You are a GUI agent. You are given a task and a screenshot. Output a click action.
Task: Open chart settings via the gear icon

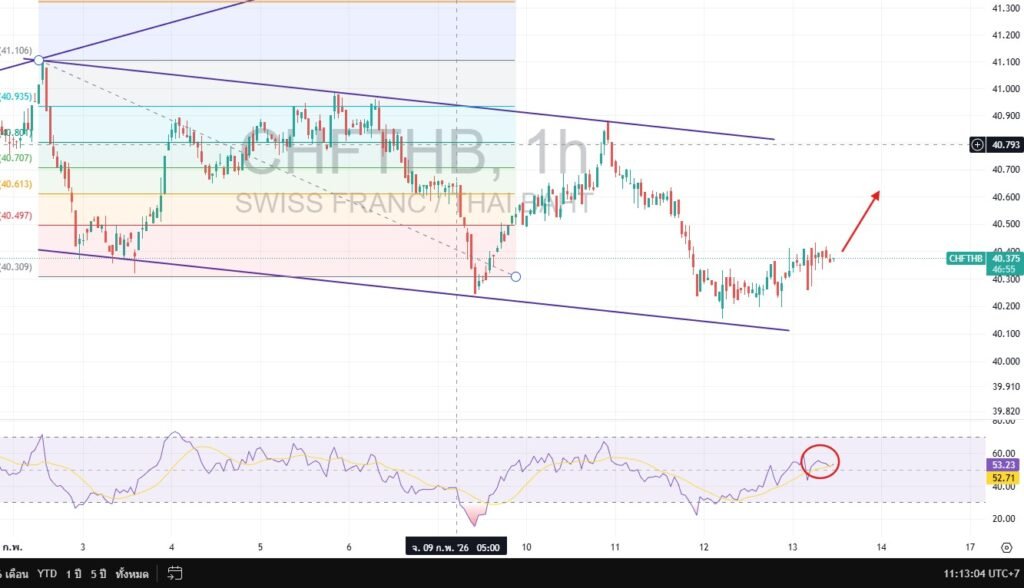(x=1005, y=547)
